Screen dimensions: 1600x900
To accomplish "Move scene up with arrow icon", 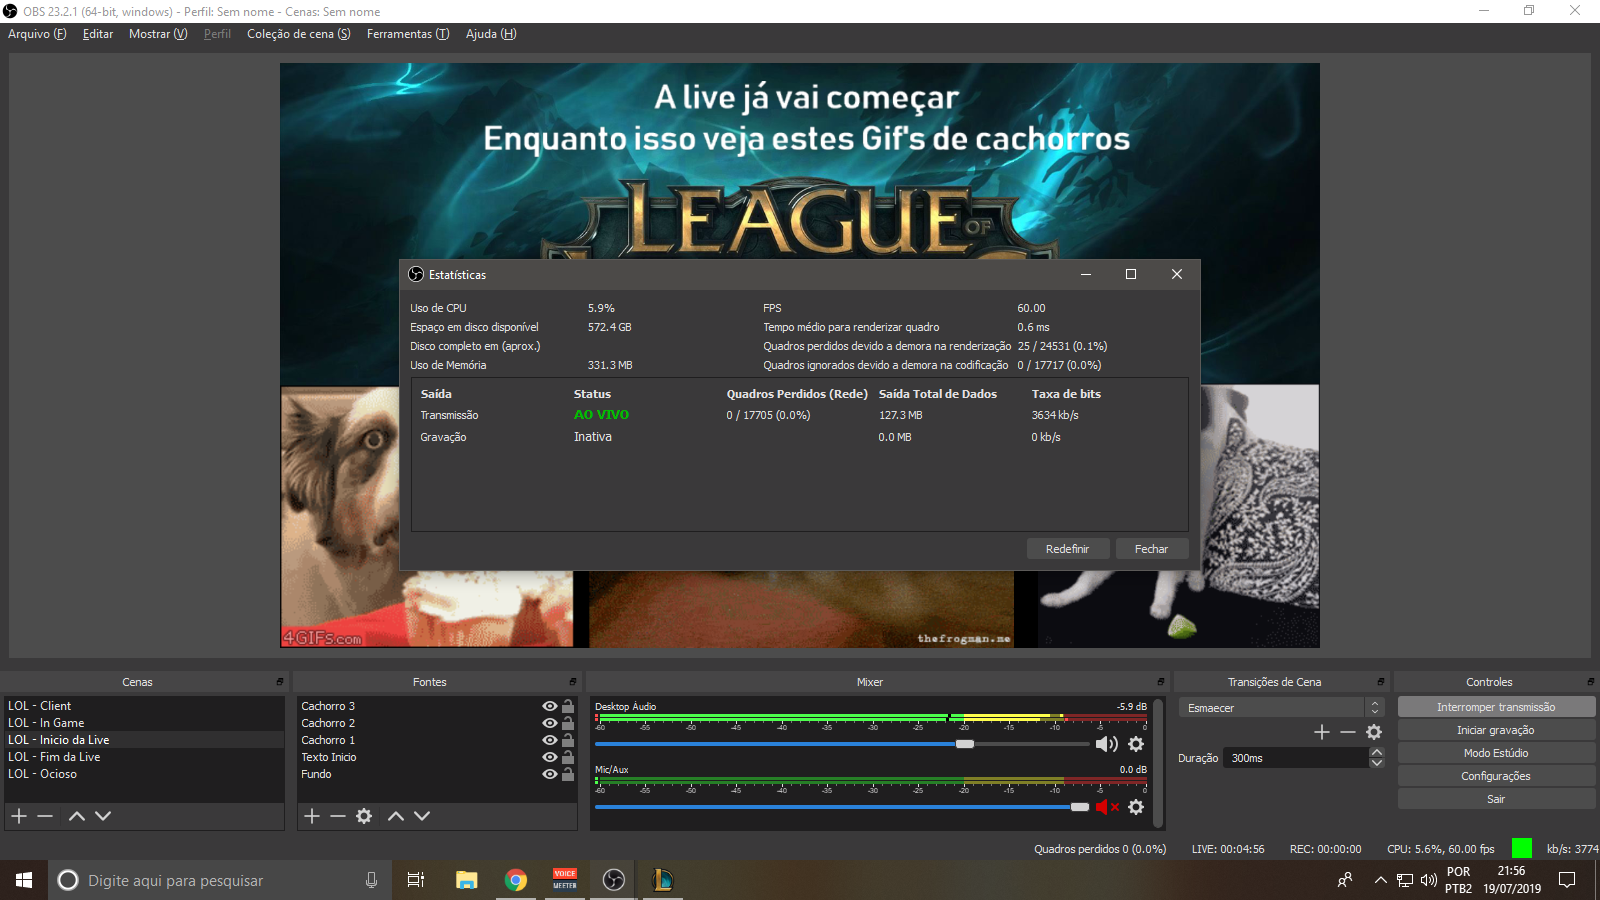I will [77, 816].
